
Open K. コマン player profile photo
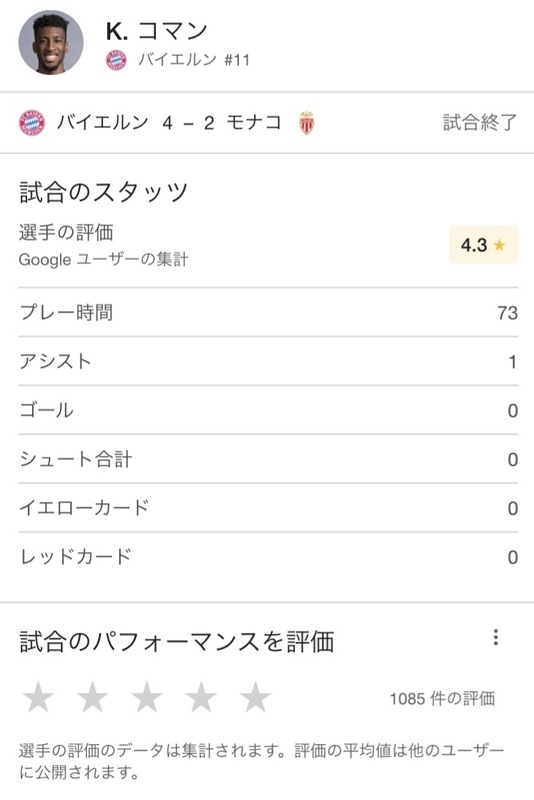pyautogui.click(x=50, y=43)
